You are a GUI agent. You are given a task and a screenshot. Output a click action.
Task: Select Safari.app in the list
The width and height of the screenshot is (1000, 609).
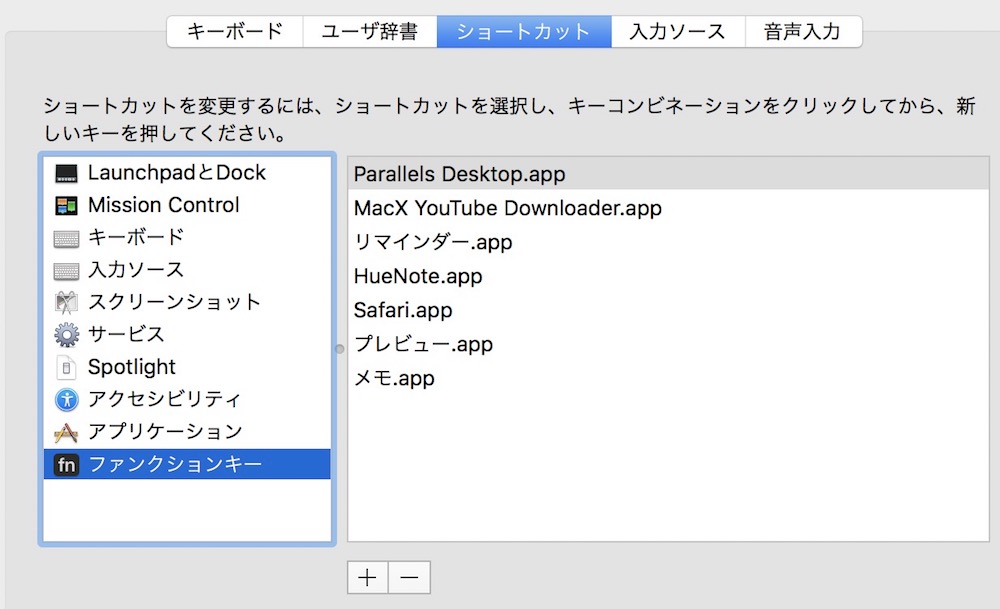[668, 310]
